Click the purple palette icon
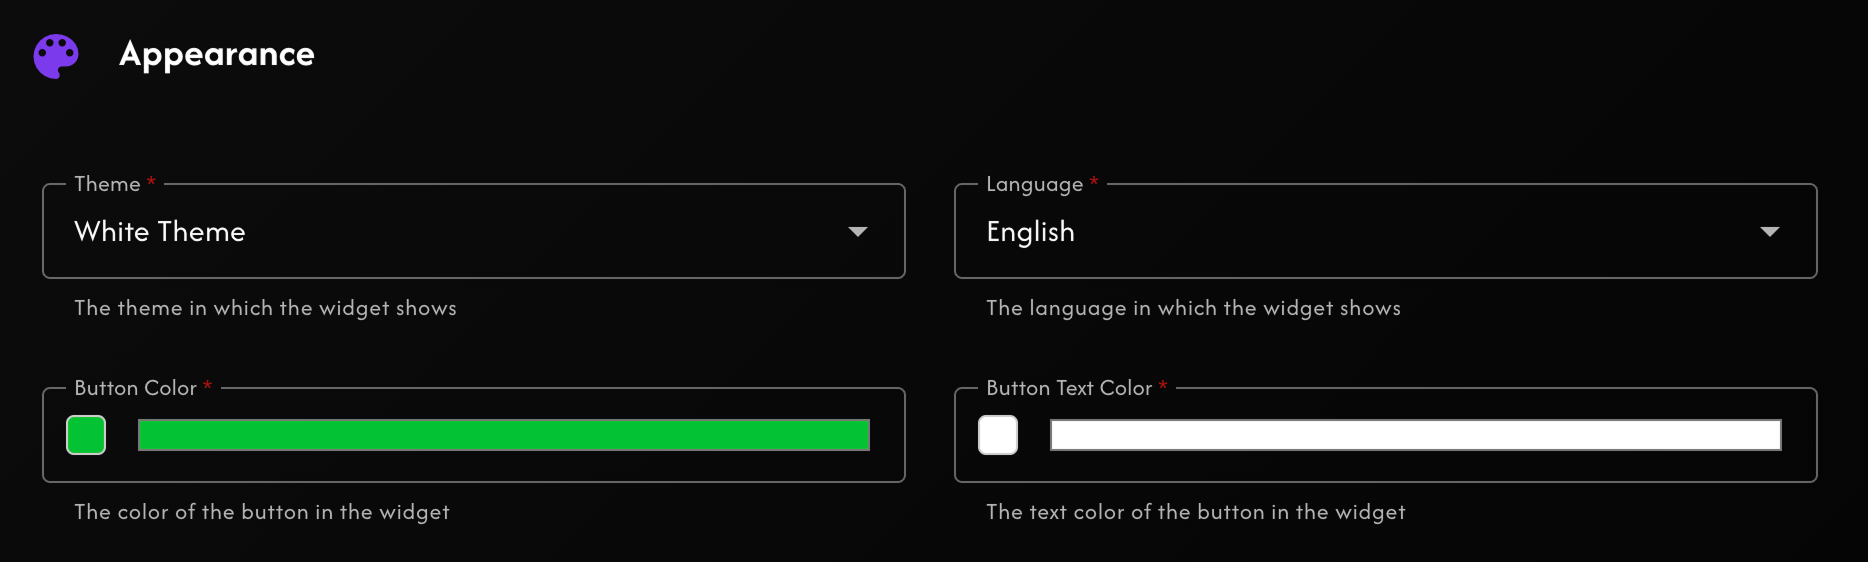 [56, 56]
